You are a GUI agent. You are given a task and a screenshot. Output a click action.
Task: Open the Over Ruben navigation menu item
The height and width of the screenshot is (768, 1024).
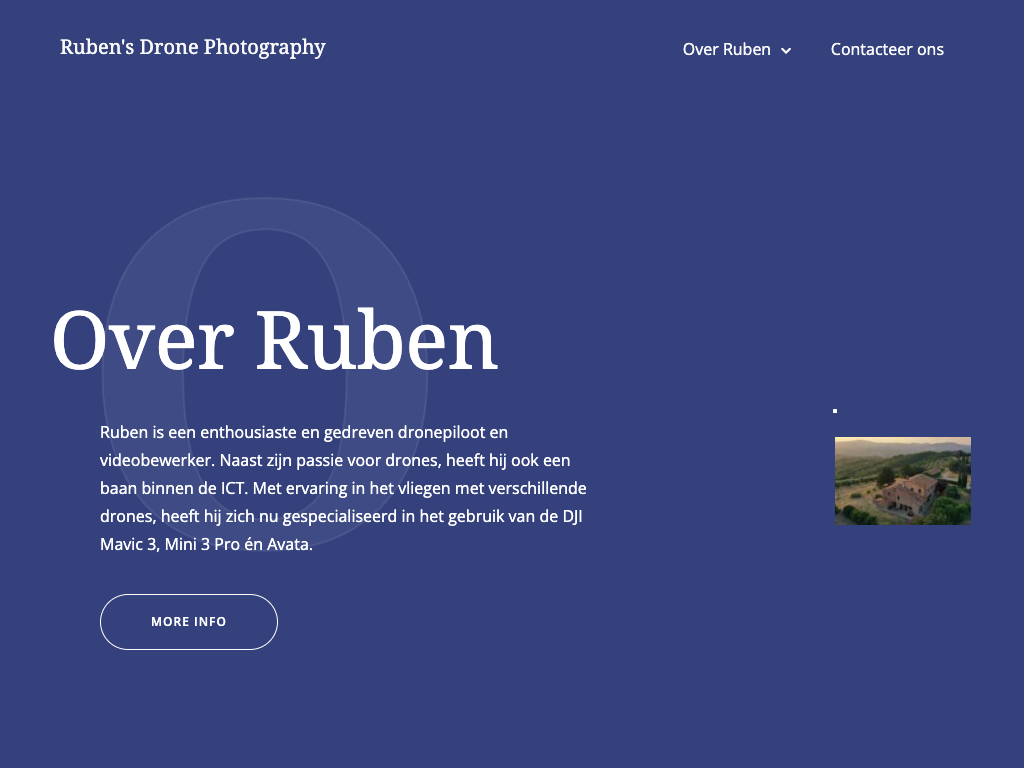coord(726,49)
